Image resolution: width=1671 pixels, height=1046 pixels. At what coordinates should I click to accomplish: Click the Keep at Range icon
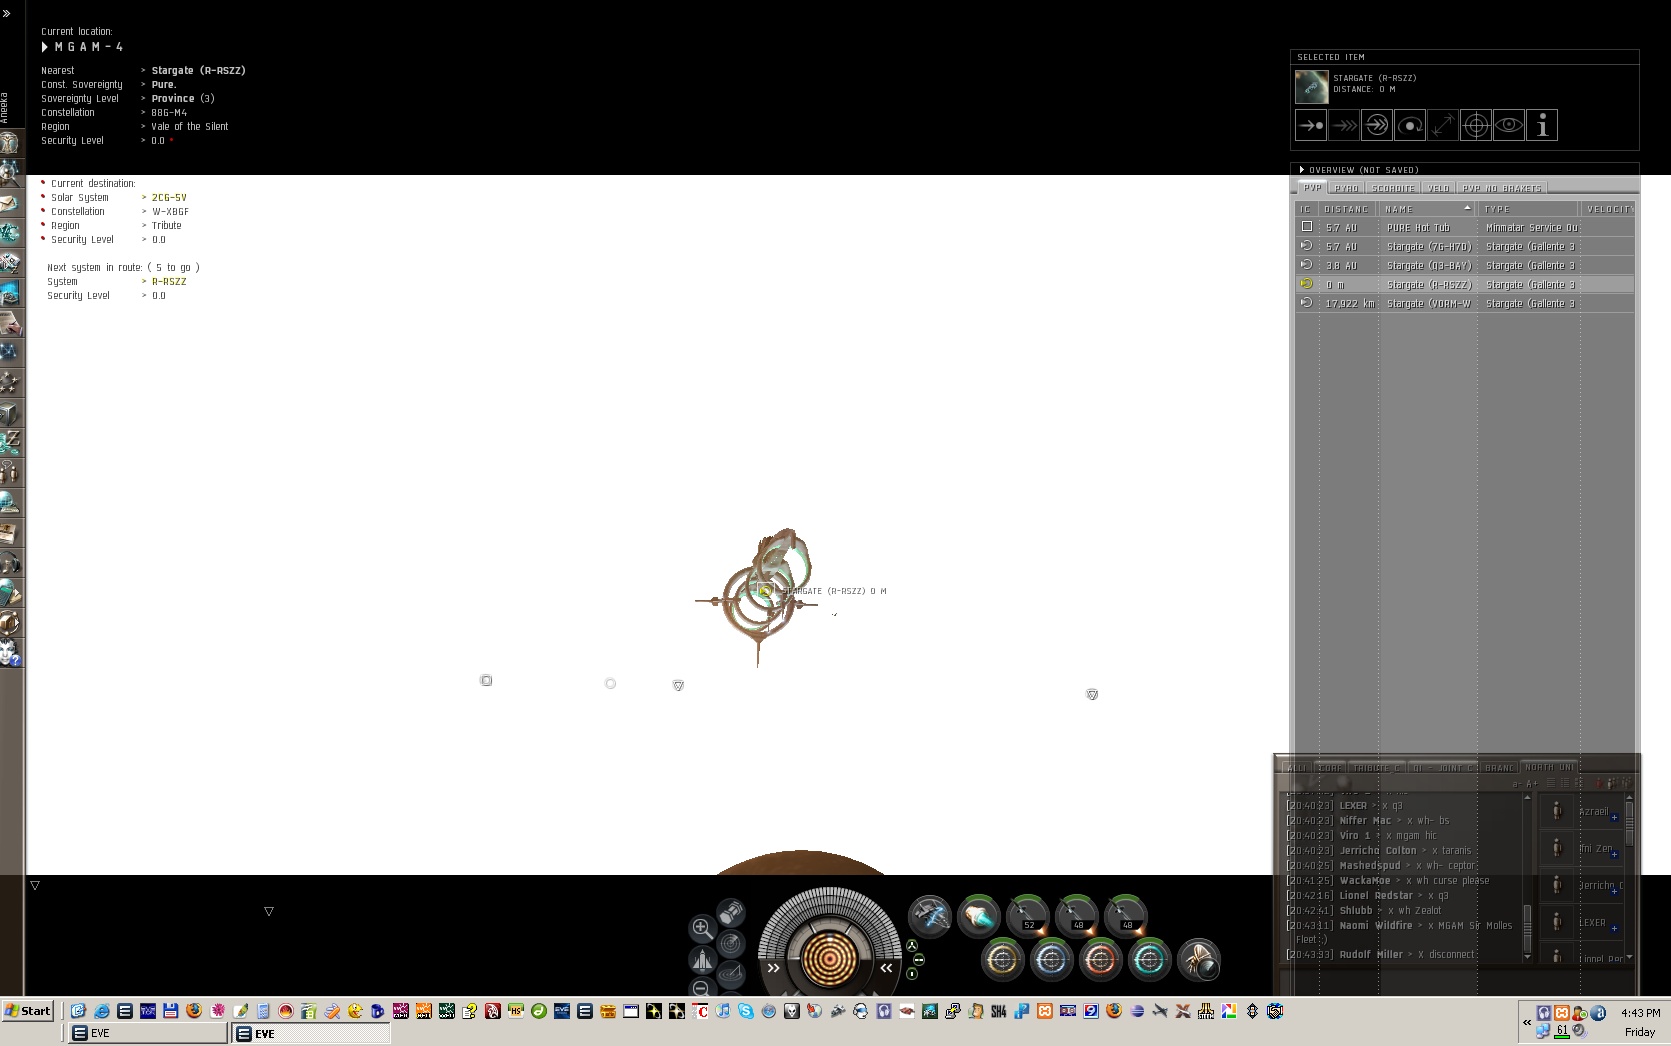click(1443, 126)
